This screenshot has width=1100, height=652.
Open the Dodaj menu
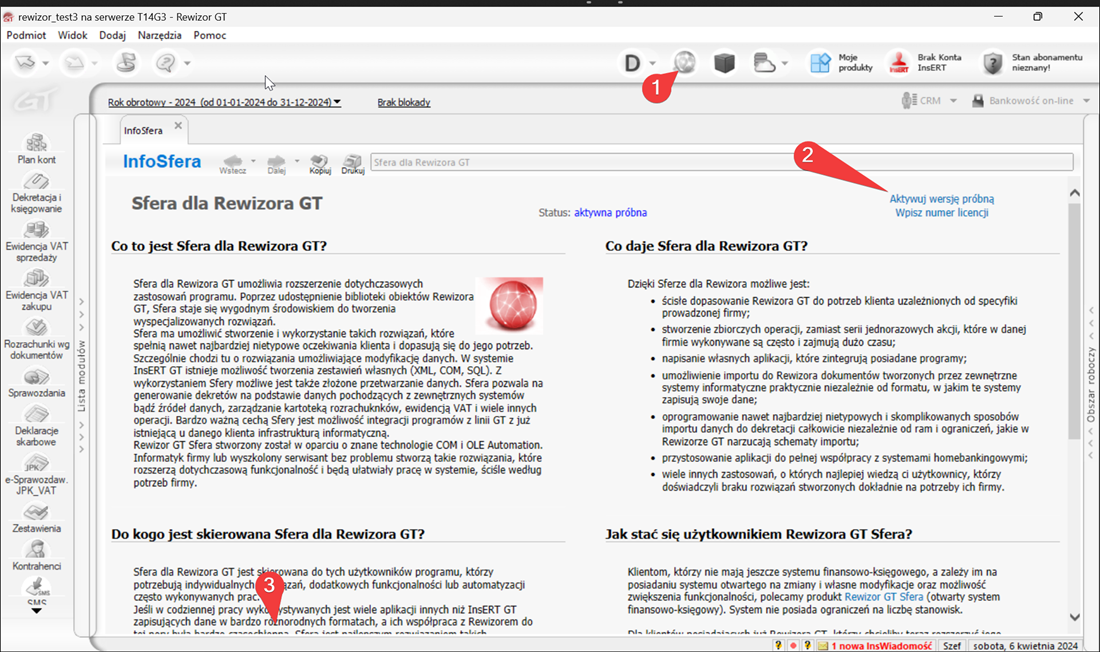pyautogui.click(x=112, y=35)
